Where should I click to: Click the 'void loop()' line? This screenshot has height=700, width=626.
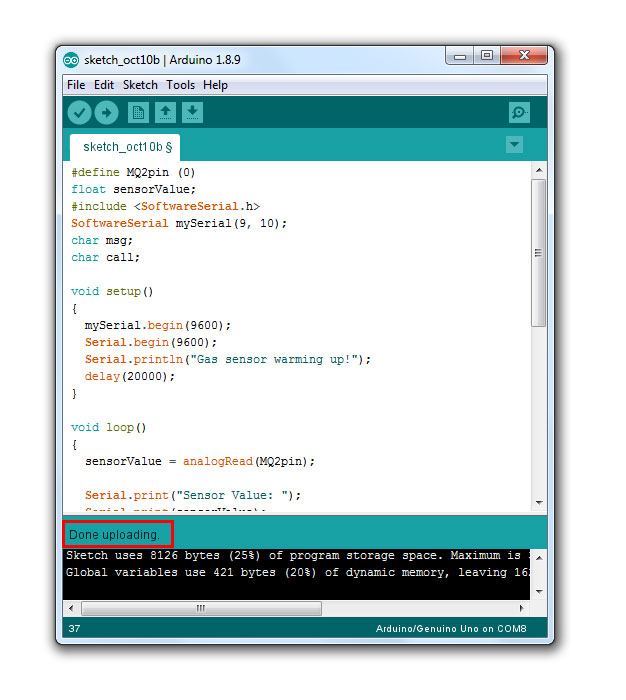coord(109,427)
